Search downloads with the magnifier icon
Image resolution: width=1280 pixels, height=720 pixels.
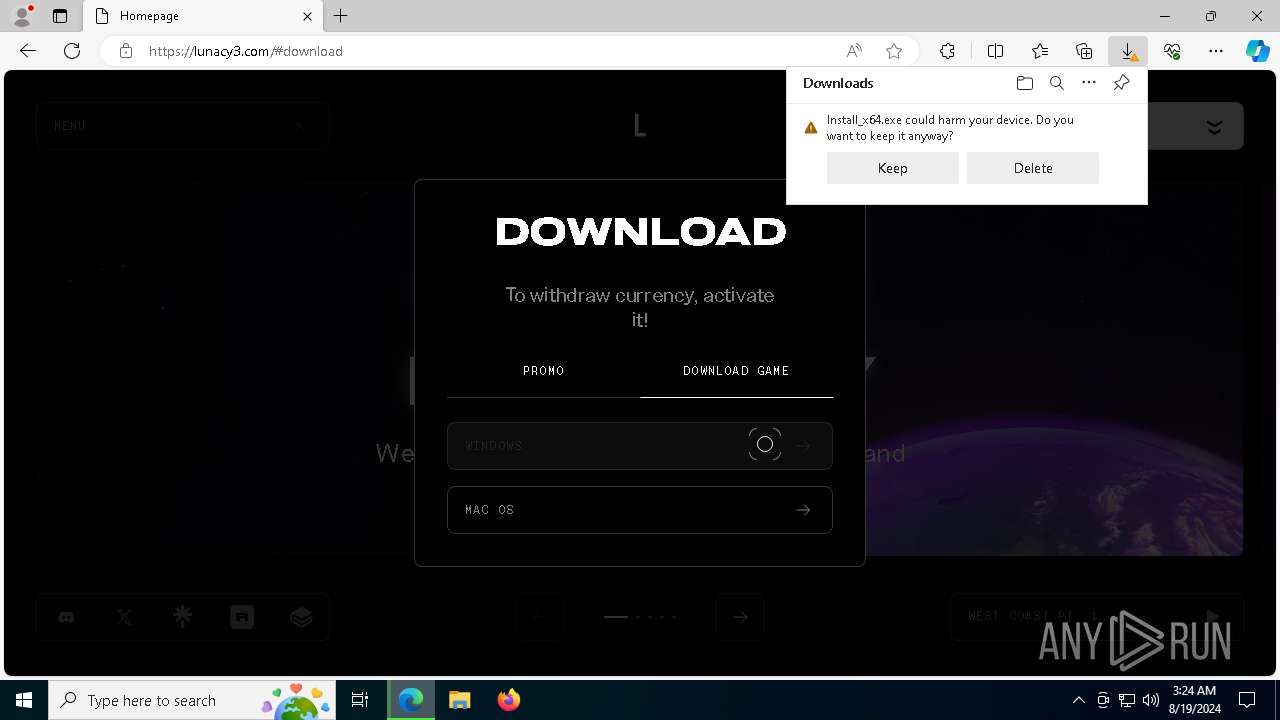(1056, 83)
